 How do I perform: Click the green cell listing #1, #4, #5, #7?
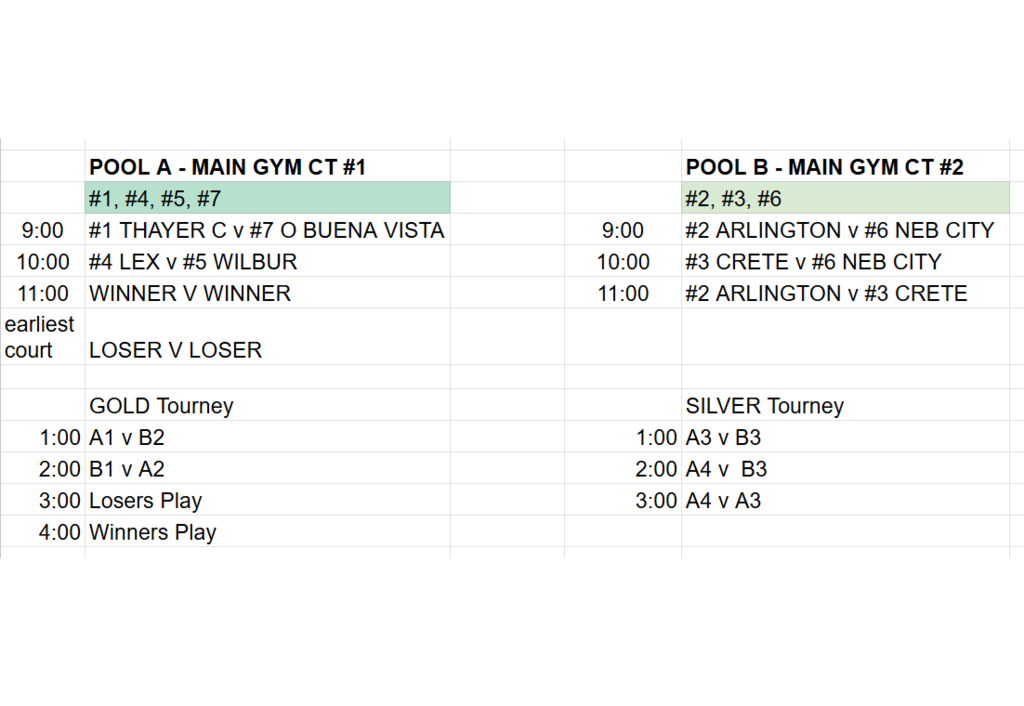(x=267, y=198)
